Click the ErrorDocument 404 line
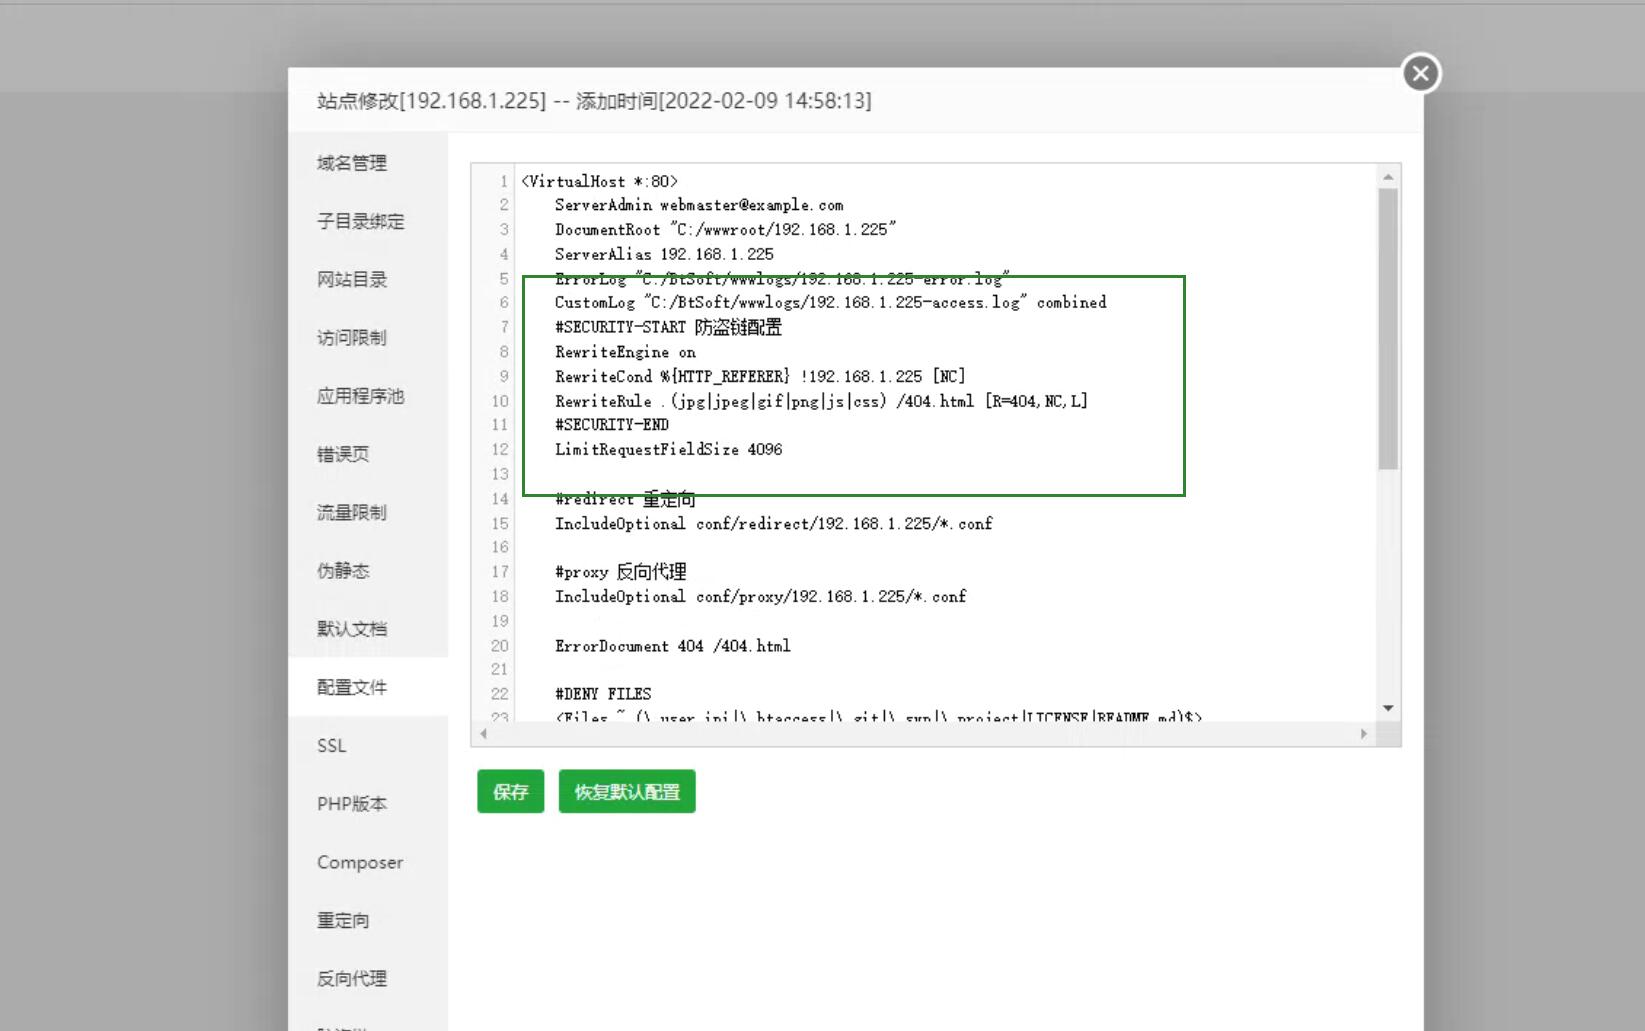The width and height of the screenshot is (1645, 1031). 673,646
